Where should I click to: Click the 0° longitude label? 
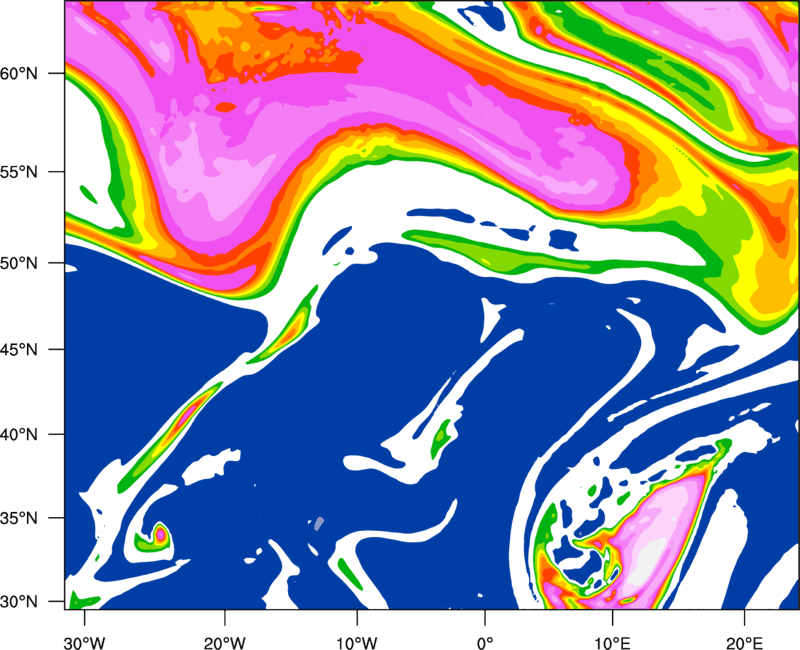tap(485, 643)
